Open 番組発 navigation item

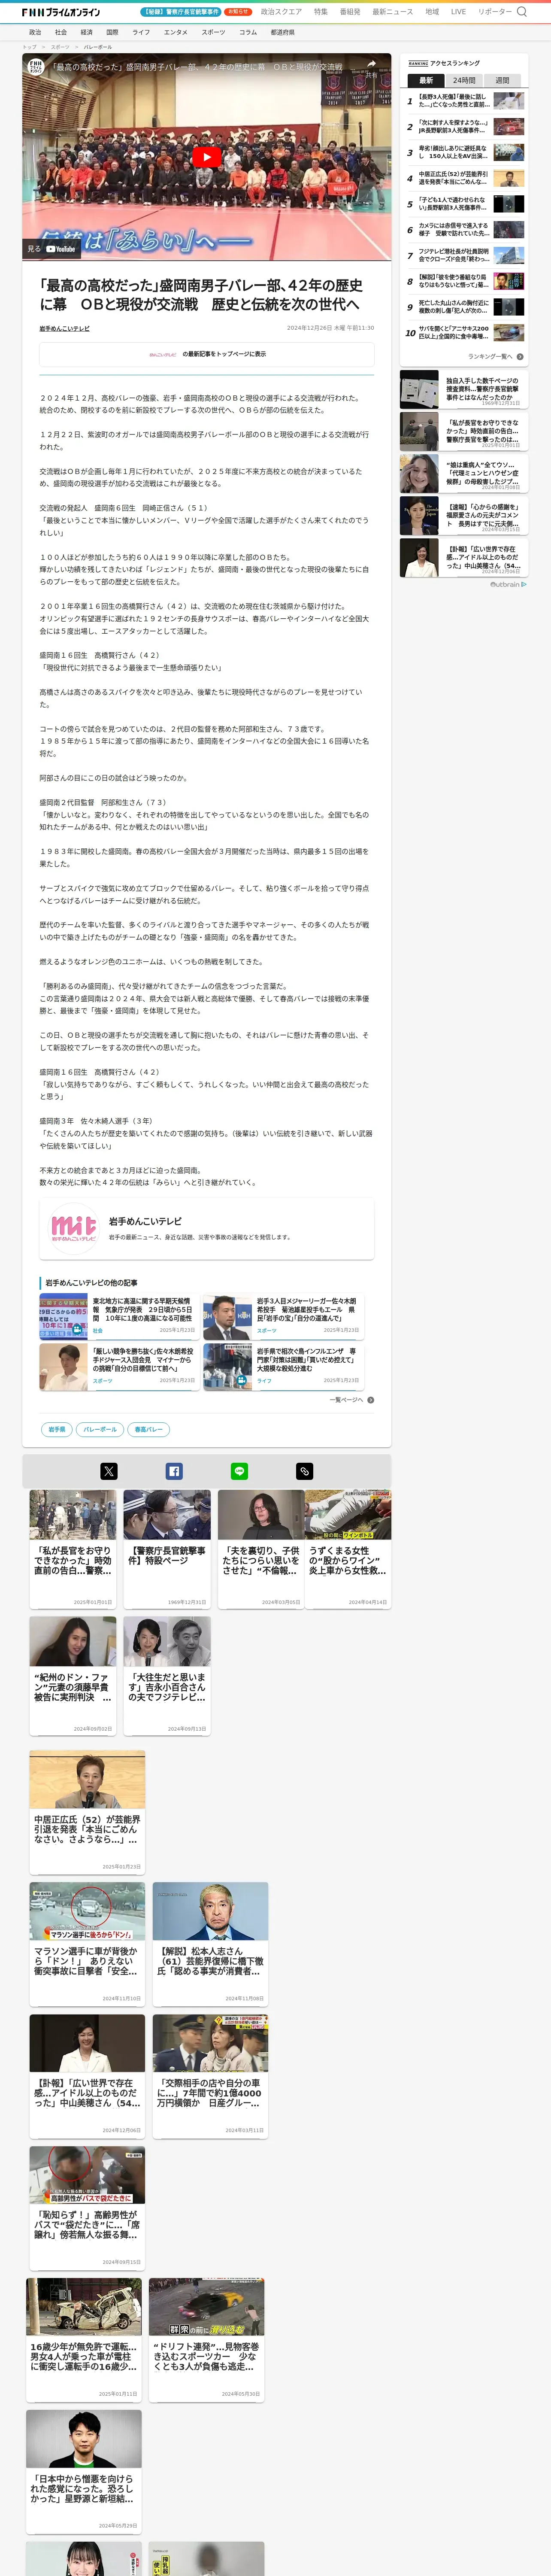tap(350, 12)
